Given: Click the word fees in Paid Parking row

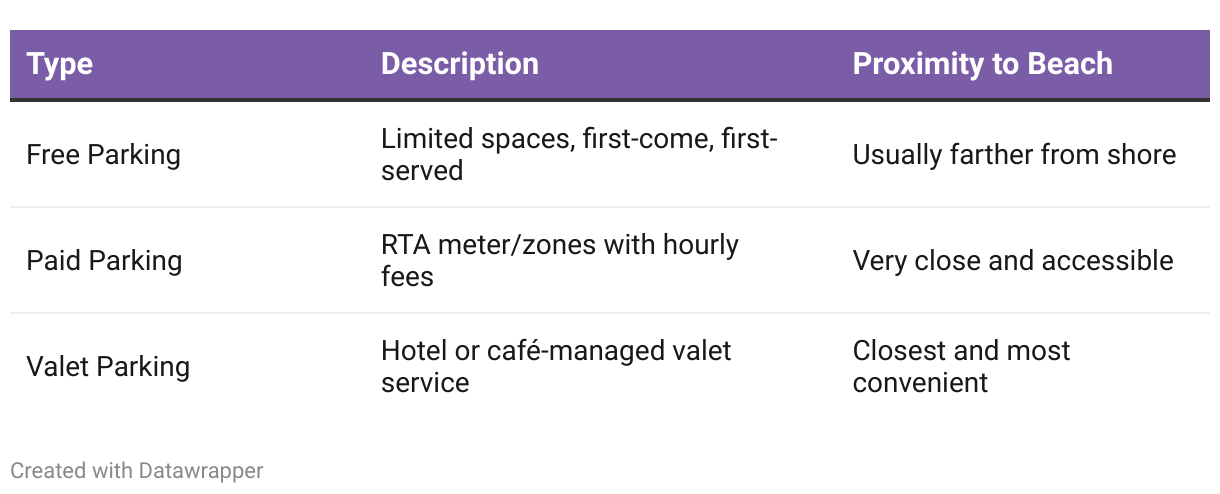Looking at the screenshot, I should (x=407, y=276).
